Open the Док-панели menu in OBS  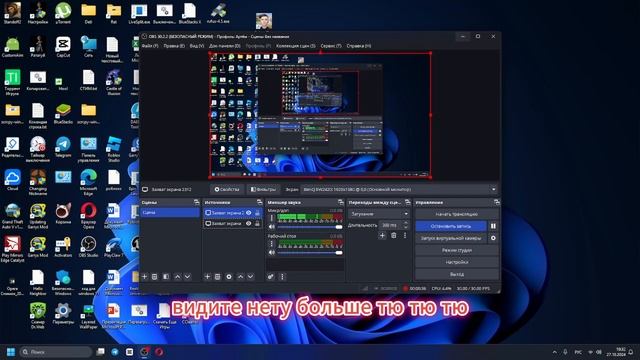click(224, 46)
